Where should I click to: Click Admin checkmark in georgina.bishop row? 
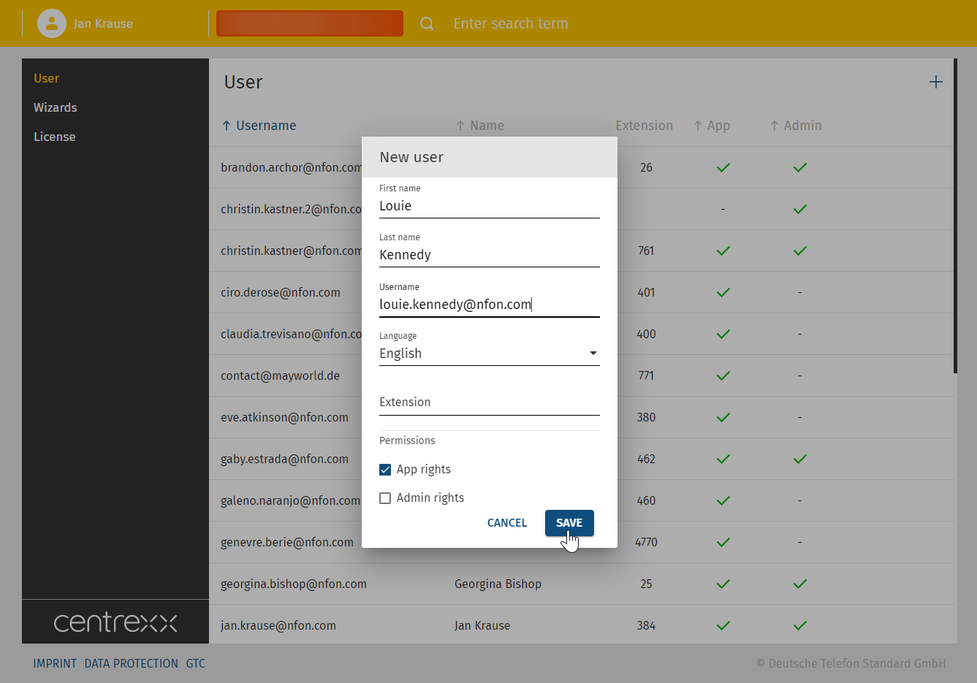coord(800,584)
